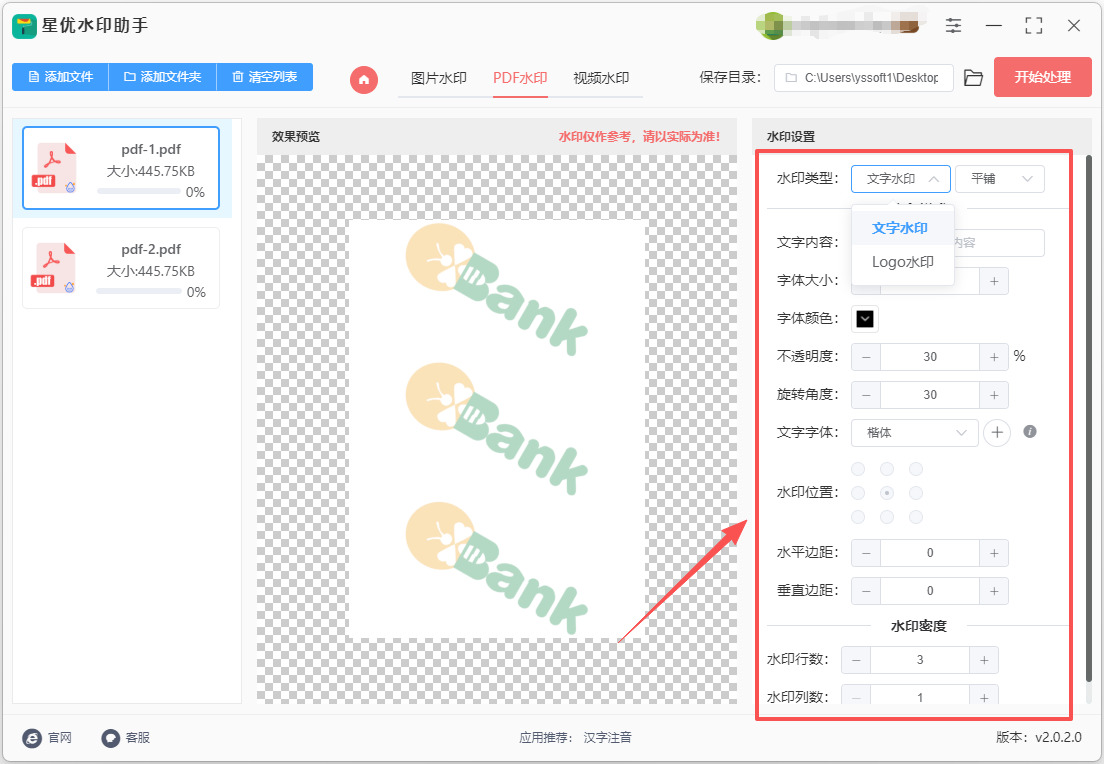
Task: Select middle-left watermark position radio
Action: (x=858, y=493)
